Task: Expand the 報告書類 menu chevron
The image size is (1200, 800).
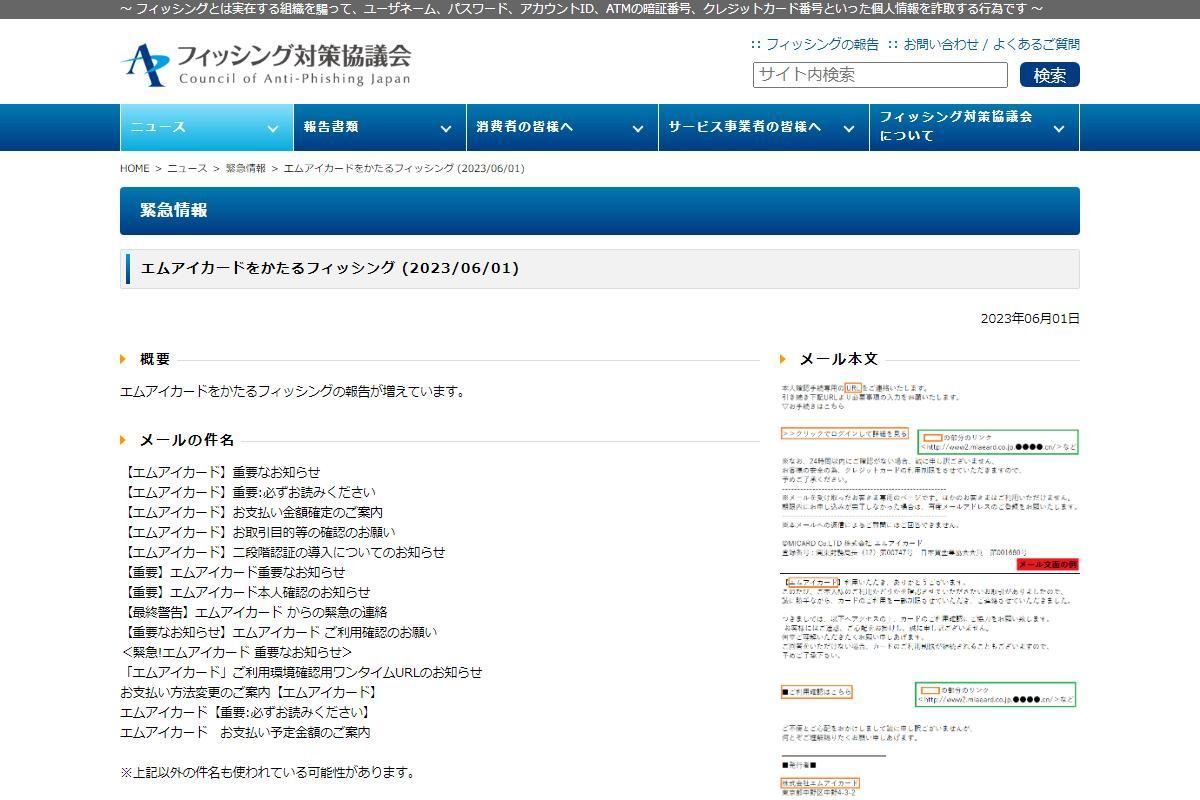Action: tap(446, 128)
